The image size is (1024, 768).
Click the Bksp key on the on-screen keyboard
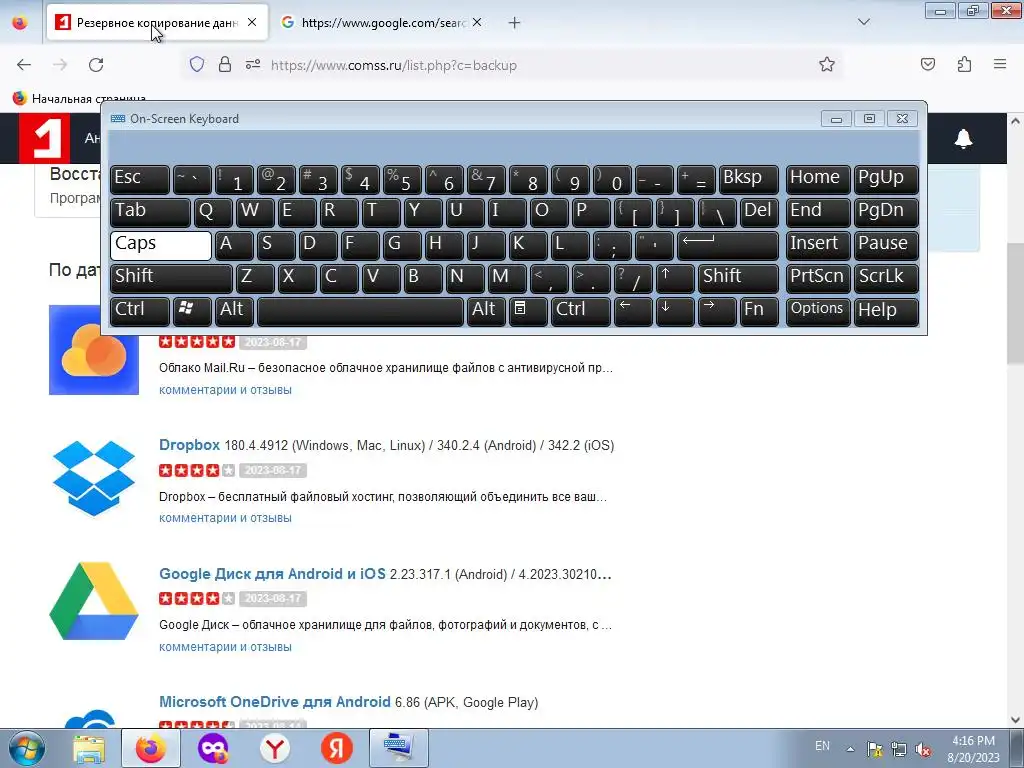click(x=748, y=180)
